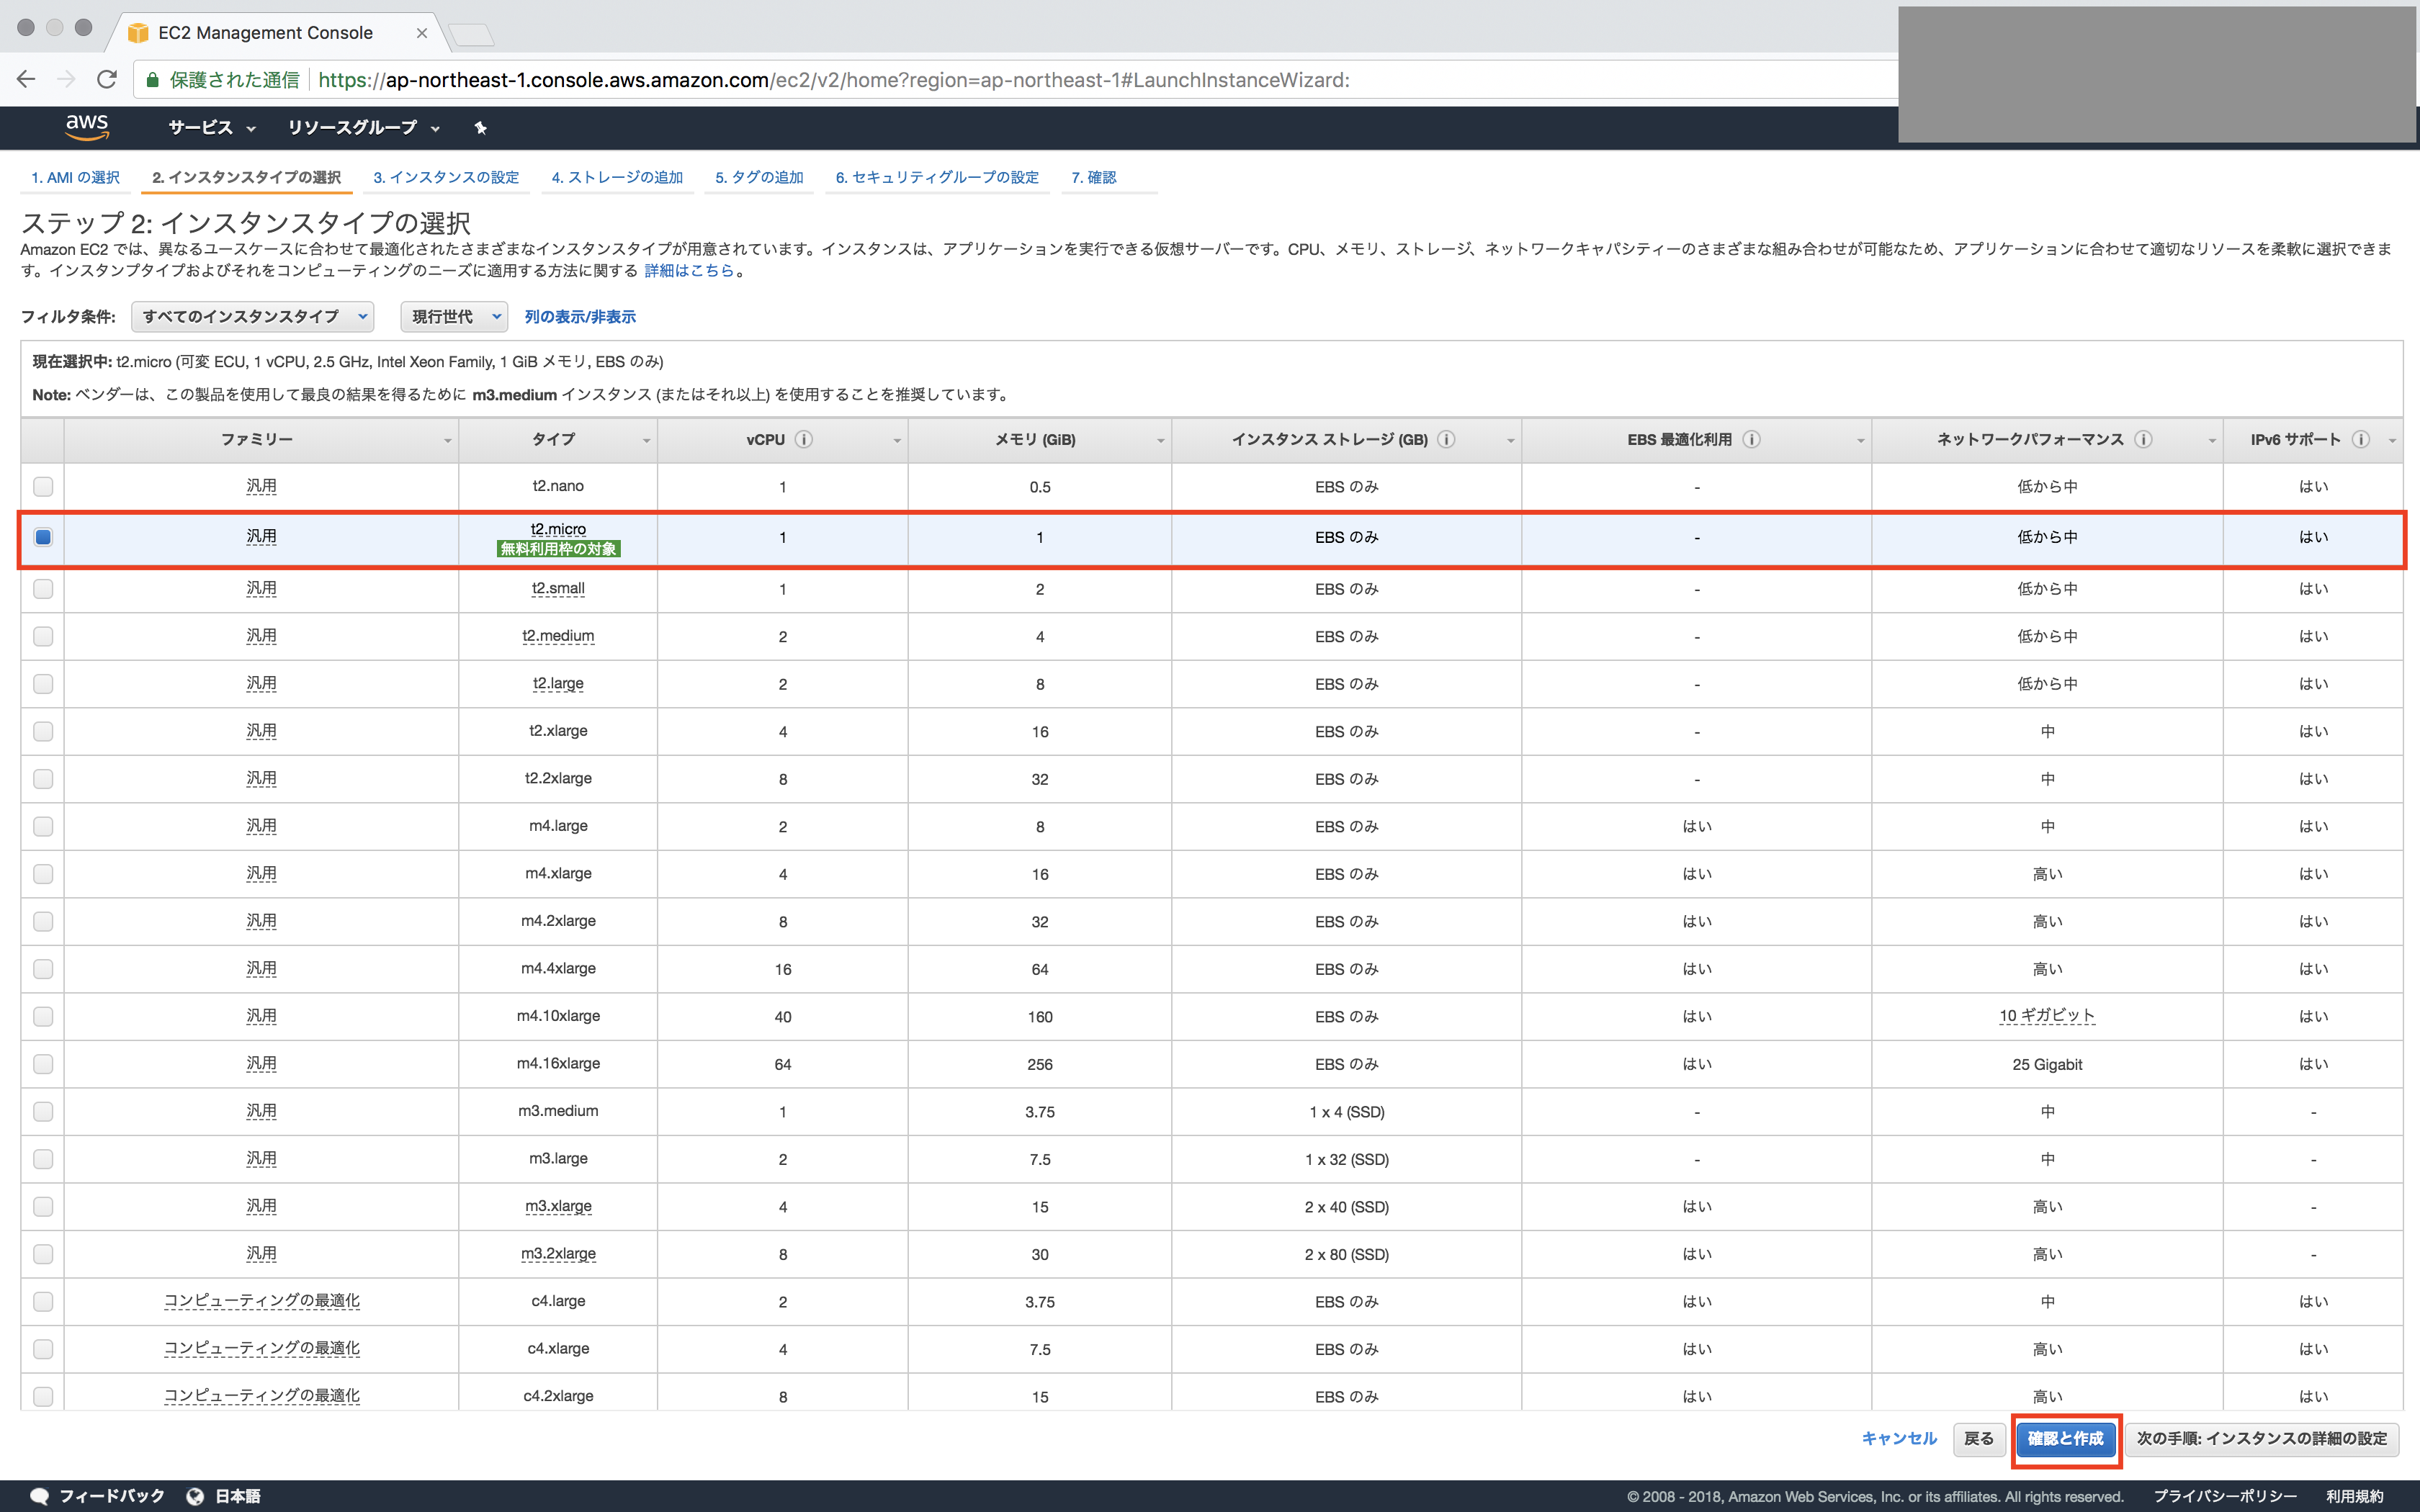Open the すべてのインスタンスタイプ filter dropdown
2420x1512 pixels.
coord(253,317)
